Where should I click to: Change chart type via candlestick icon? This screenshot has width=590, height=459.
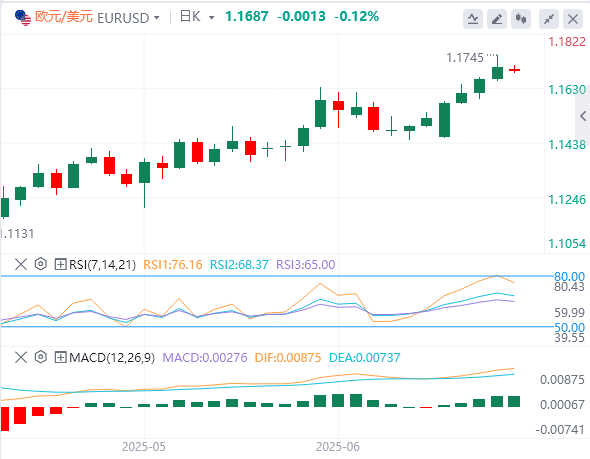point(521,19)
